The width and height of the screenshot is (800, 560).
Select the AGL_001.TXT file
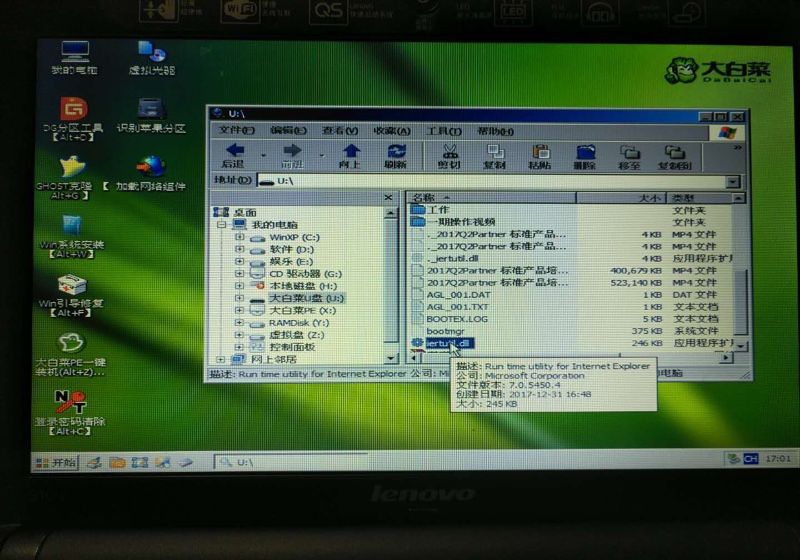click(x=458, y=307)
